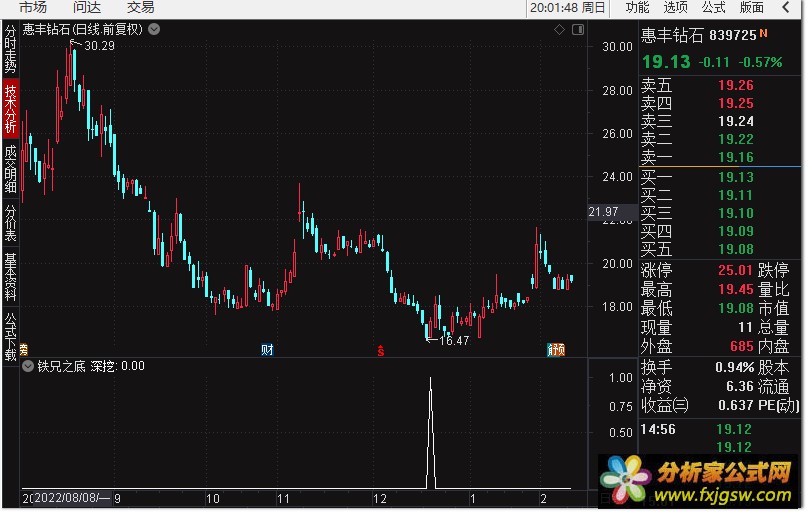This screenshot has width=808, height=512.
Task: Click the 外盘 value 685
Action: (x=742, y=347)
